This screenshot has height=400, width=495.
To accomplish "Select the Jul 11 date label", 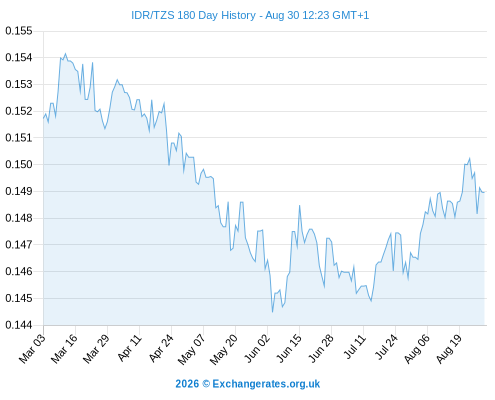I will point(355,347).
